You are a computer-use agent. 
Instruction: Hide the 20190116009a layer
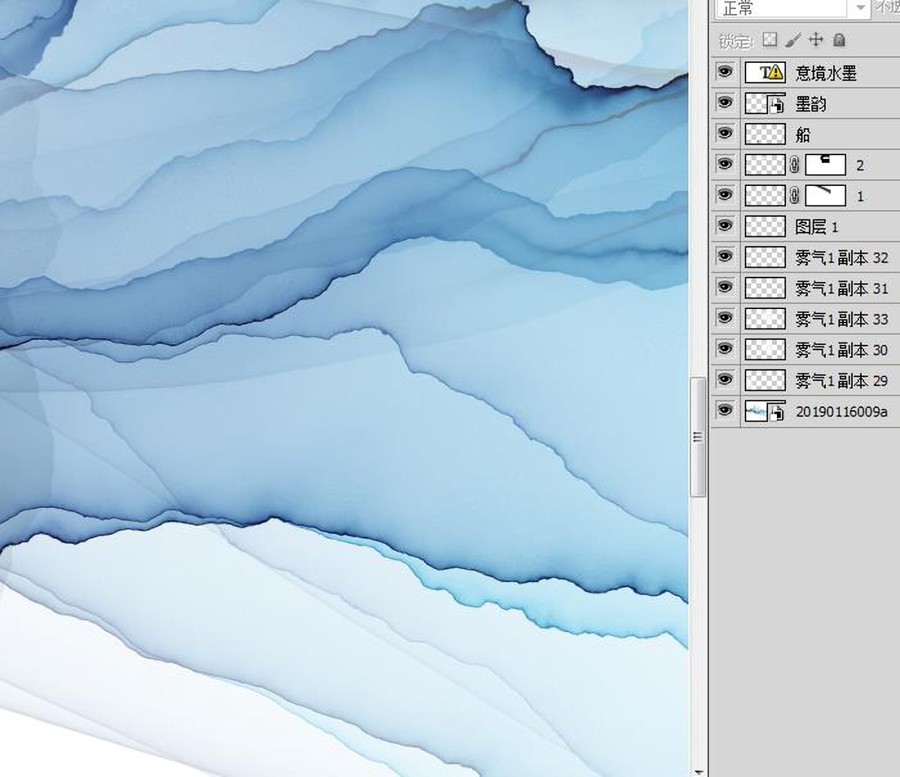[x=725, y=410]
